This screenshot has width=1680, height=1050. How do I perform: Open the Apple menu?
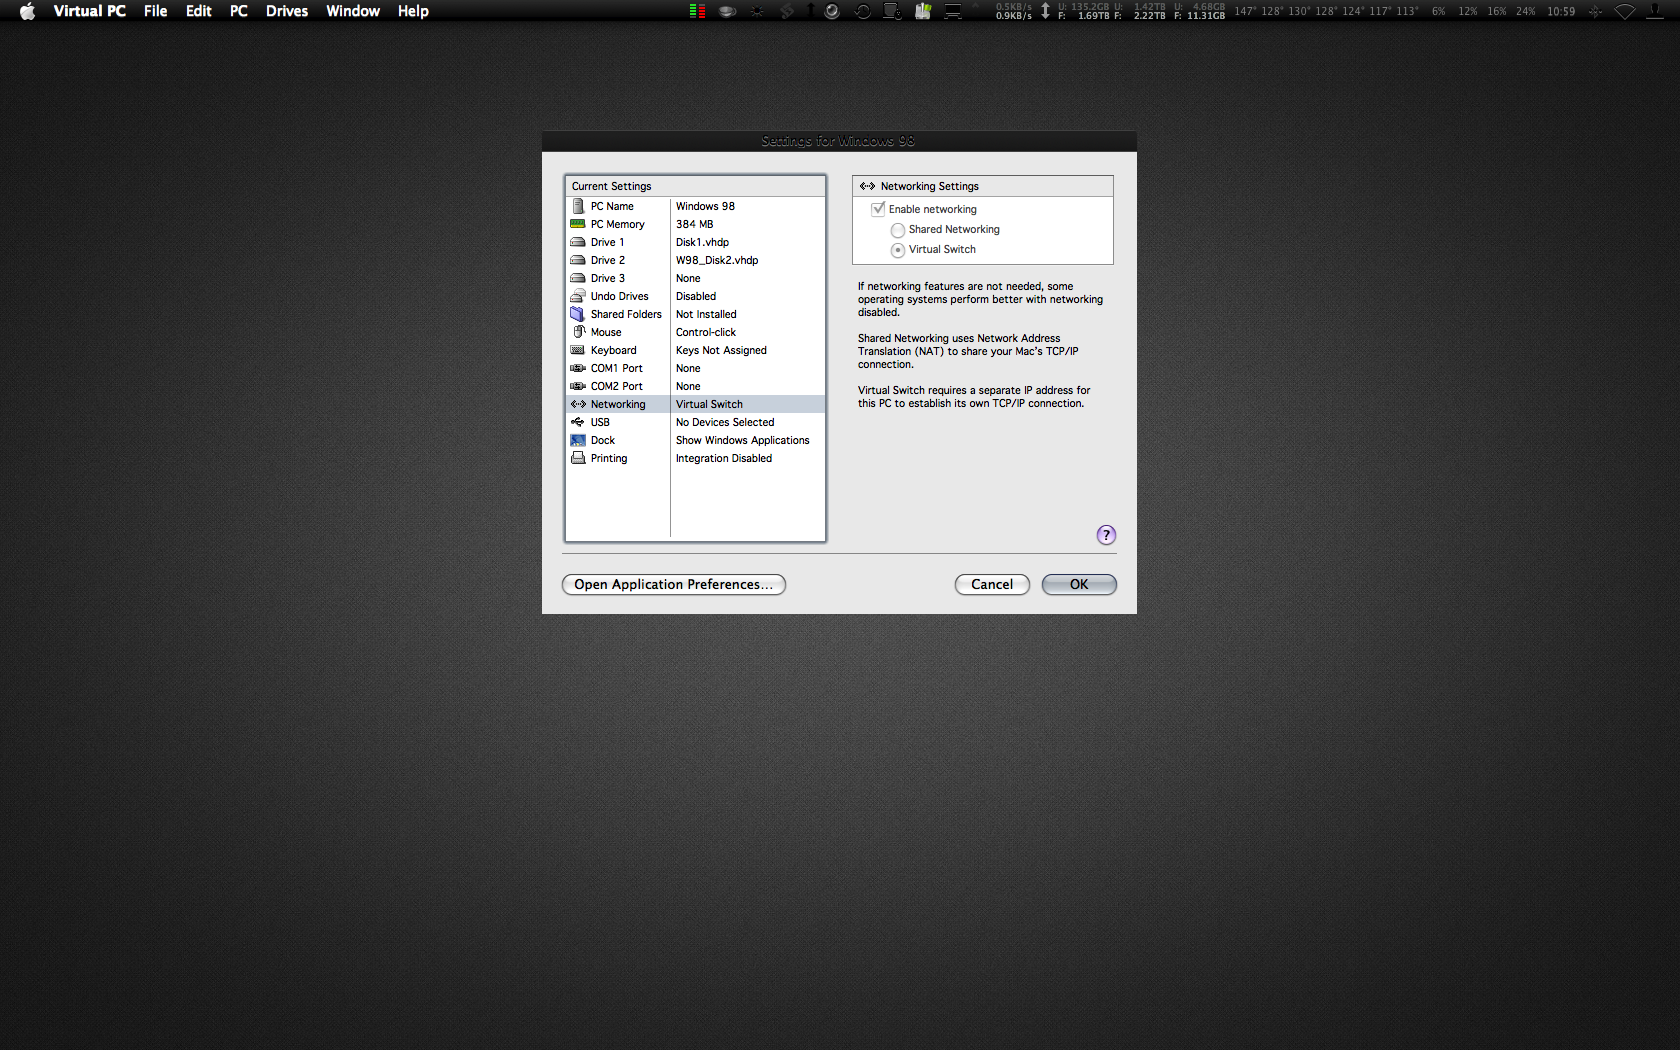pyautogui.click(x=27, y=11)
